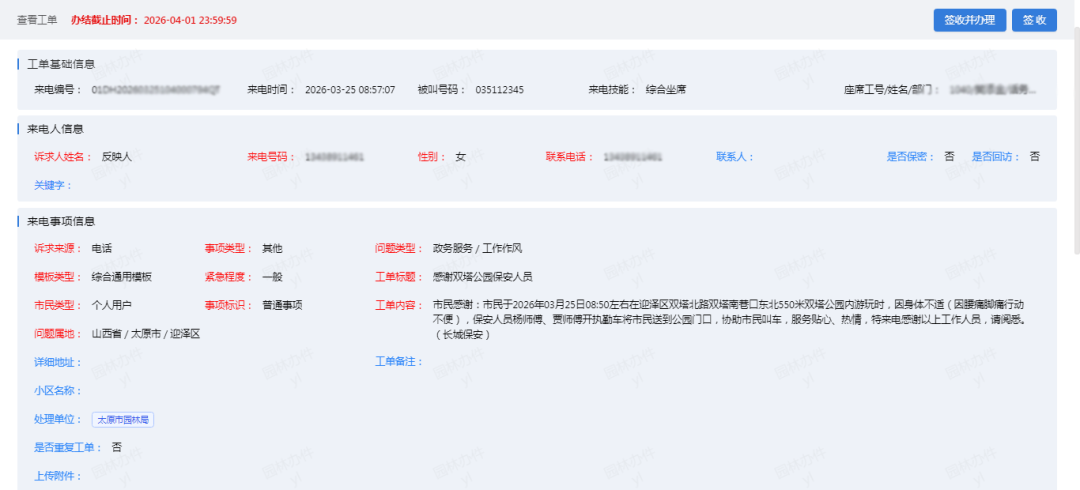The image size is (1080, 490).
Task: Click the 是否重复工单 value 否
Action: [x=116, y=447]
